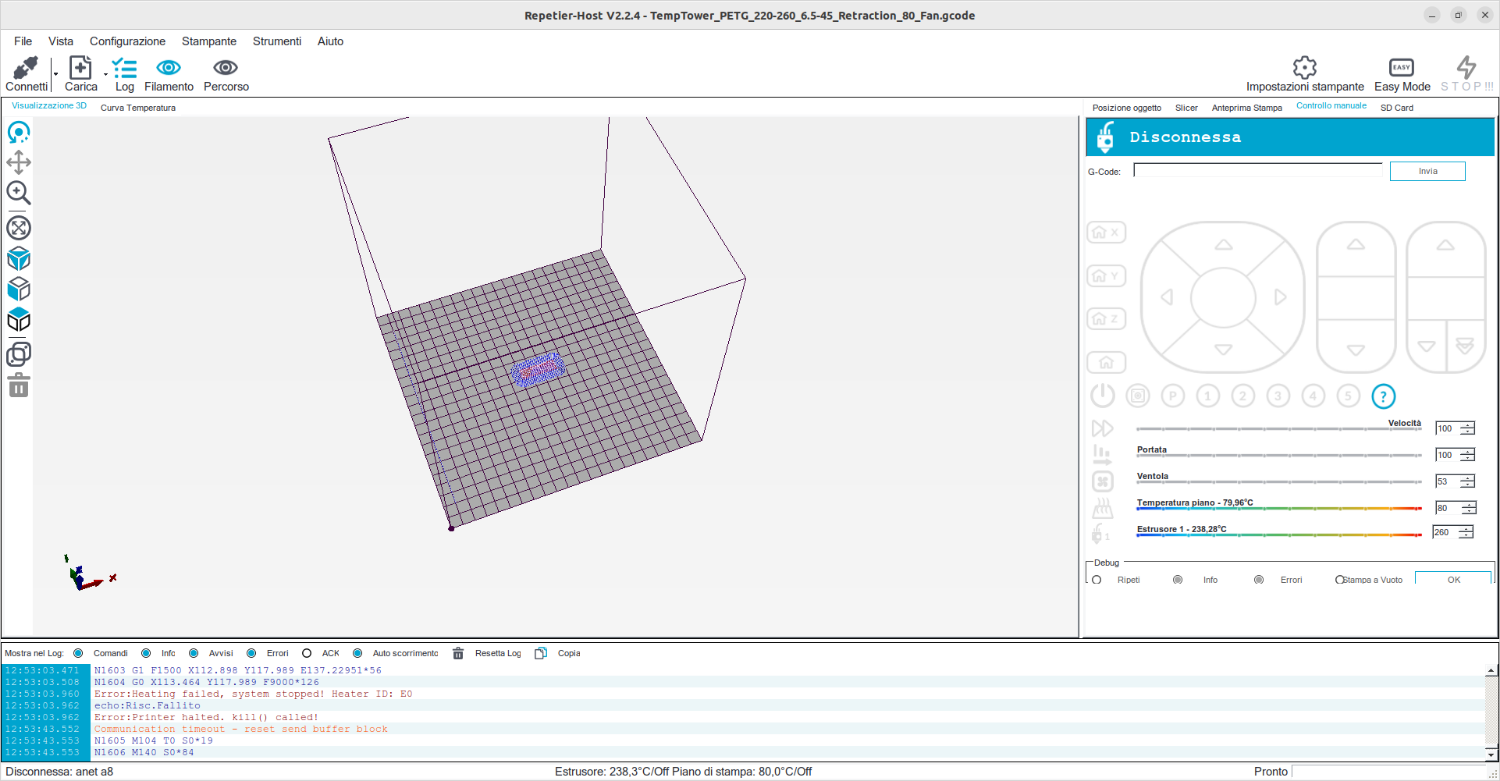1500x781 pixels.
Task: Expand the Connetti dropdown arrow
Action: click(55, 74)
